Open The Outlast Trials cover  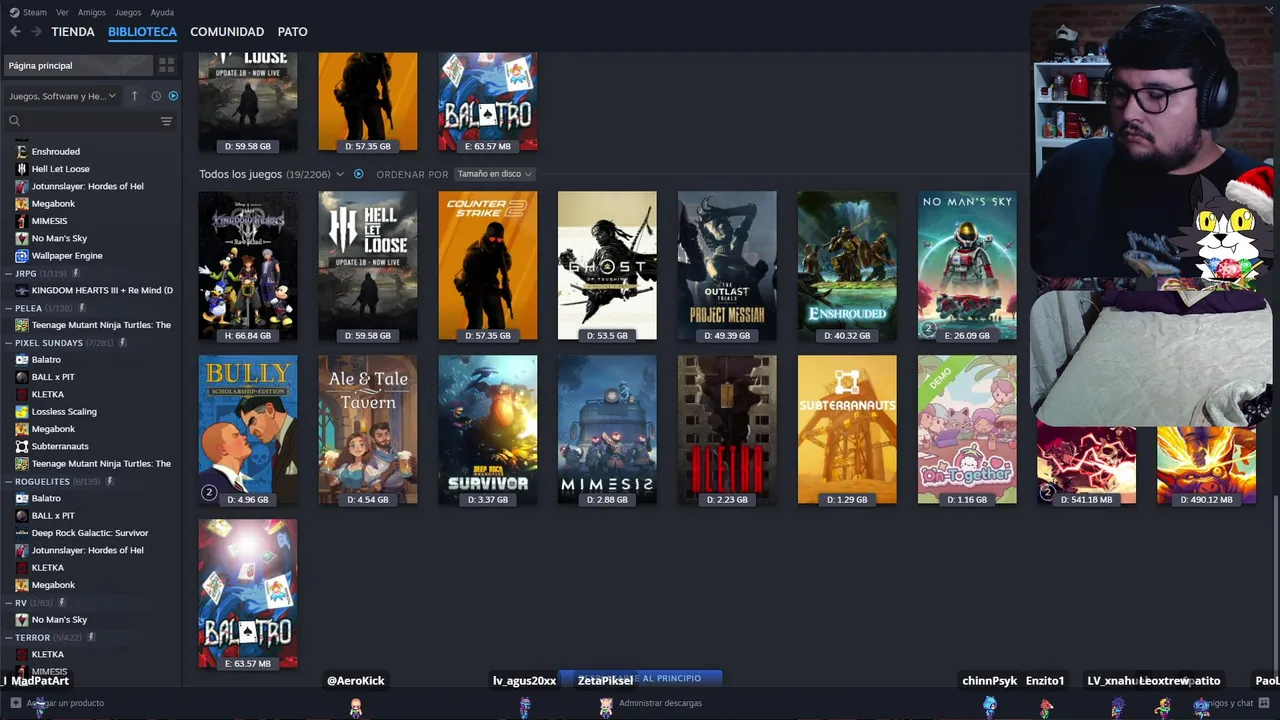click(x=727, y=266)
